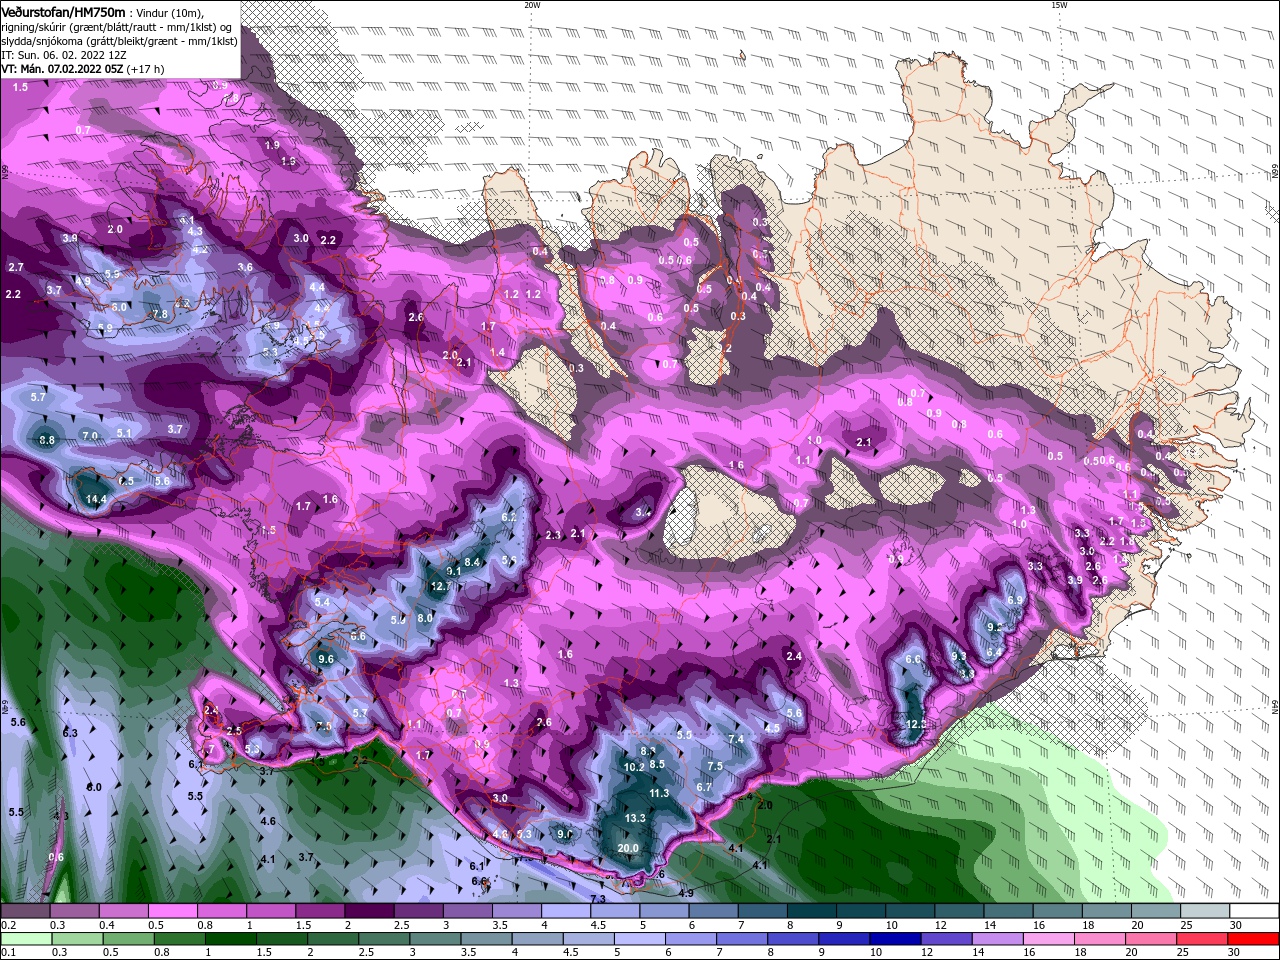Click the 'rigning/skúrir' legend description line
The image size is (1280, 960).
(118, 26)
